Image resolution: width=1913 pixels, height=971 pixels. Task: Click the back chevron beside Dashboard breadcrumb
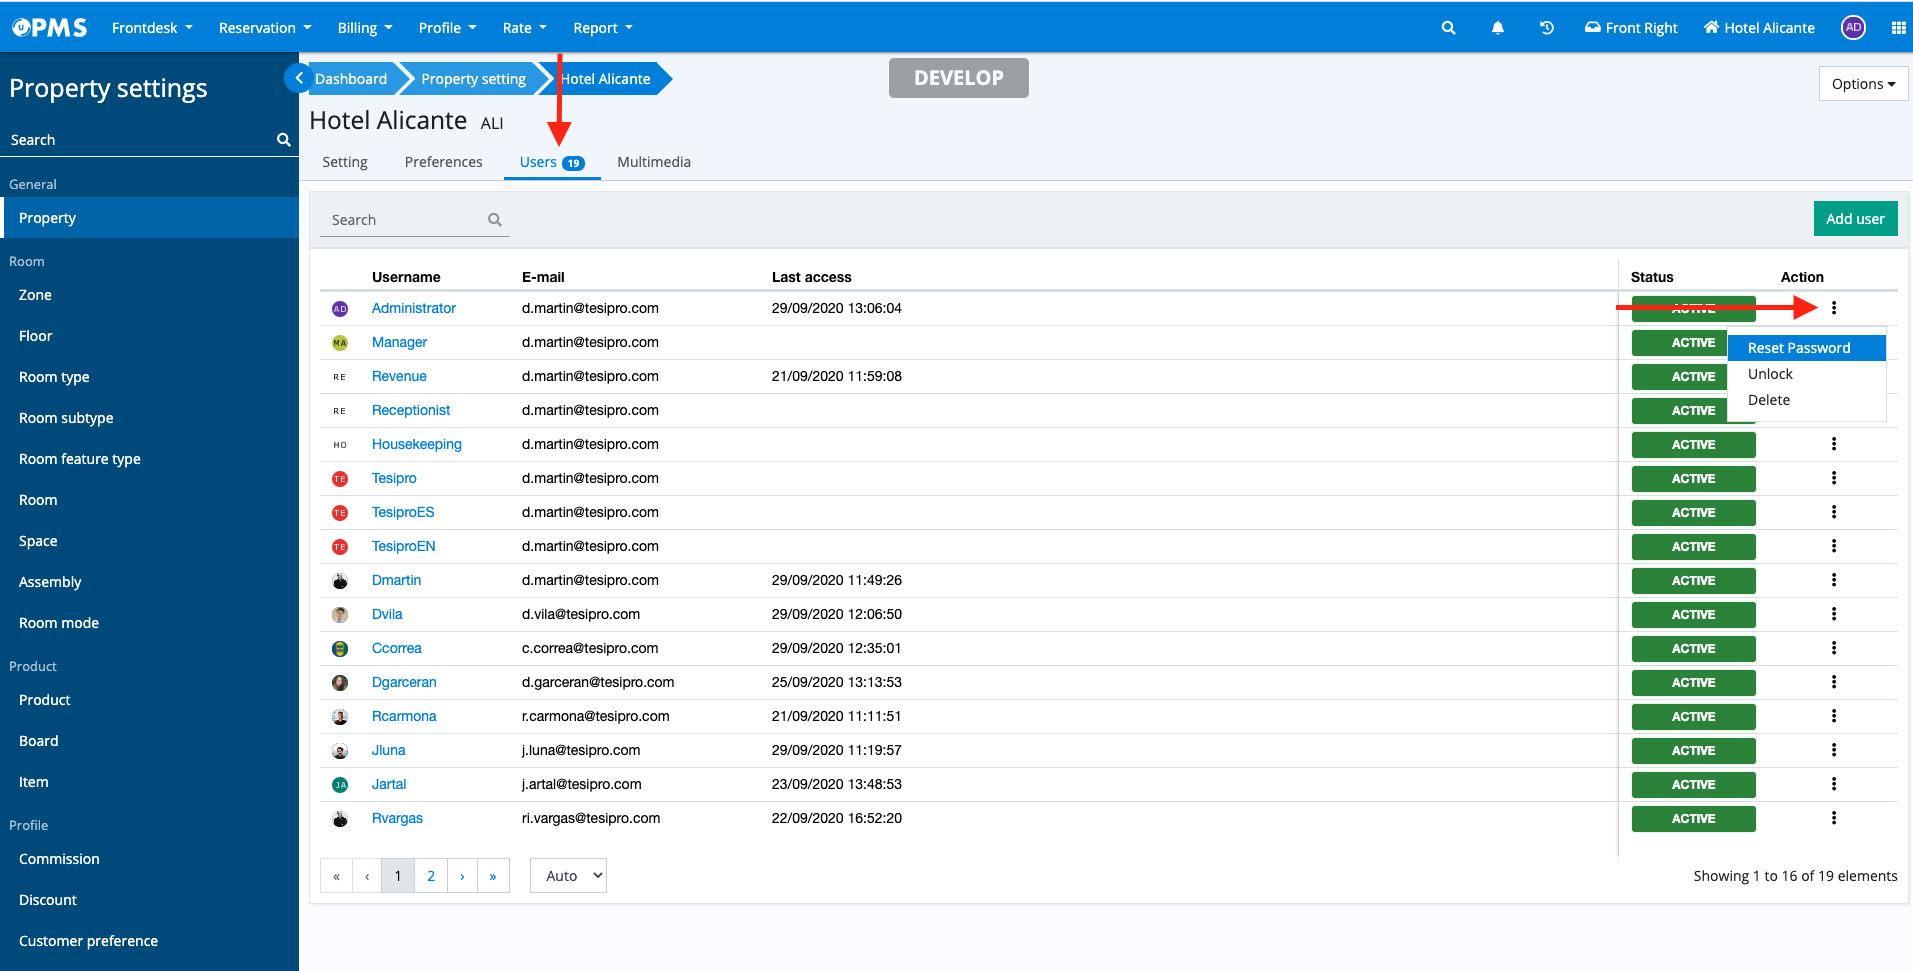click(x=298, y=78)
